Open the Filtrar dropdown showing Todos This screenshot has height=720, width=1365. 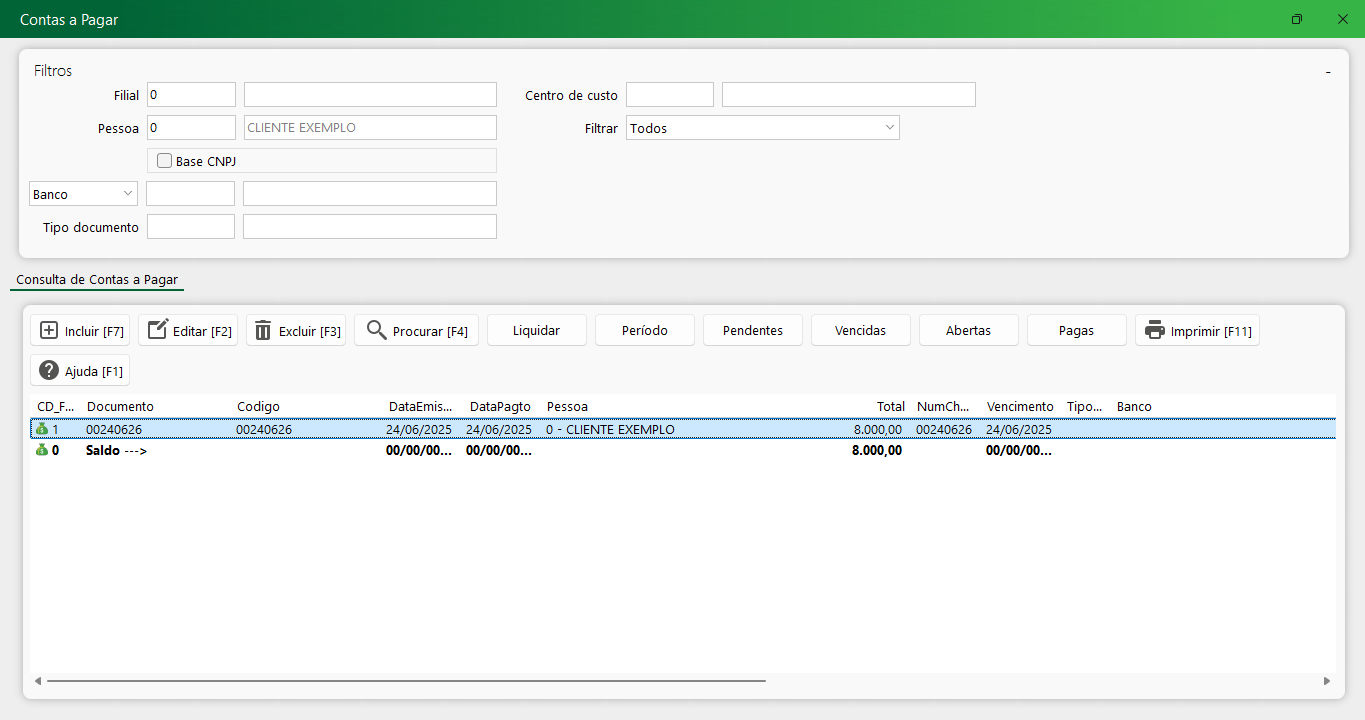point(762,128)
